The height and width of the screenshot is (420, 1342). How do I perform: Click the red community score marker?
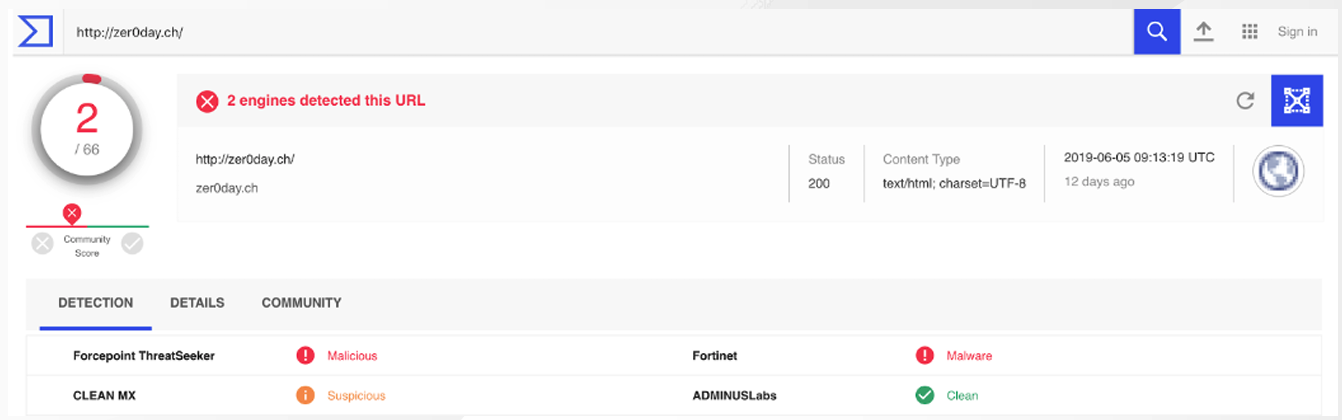(x=71, y=213)
